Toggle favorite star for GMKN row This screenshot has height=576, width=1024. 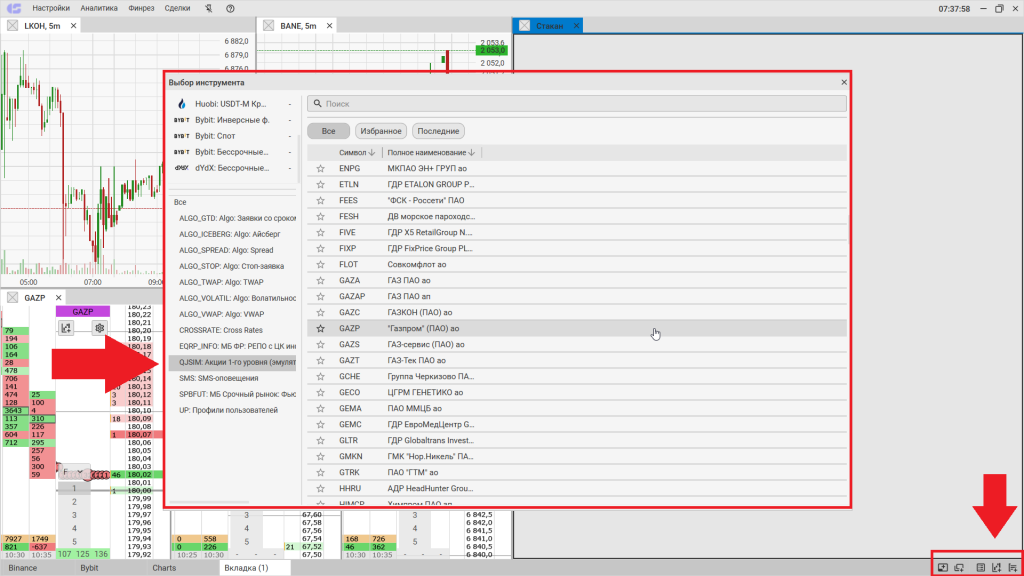[321, 455]
